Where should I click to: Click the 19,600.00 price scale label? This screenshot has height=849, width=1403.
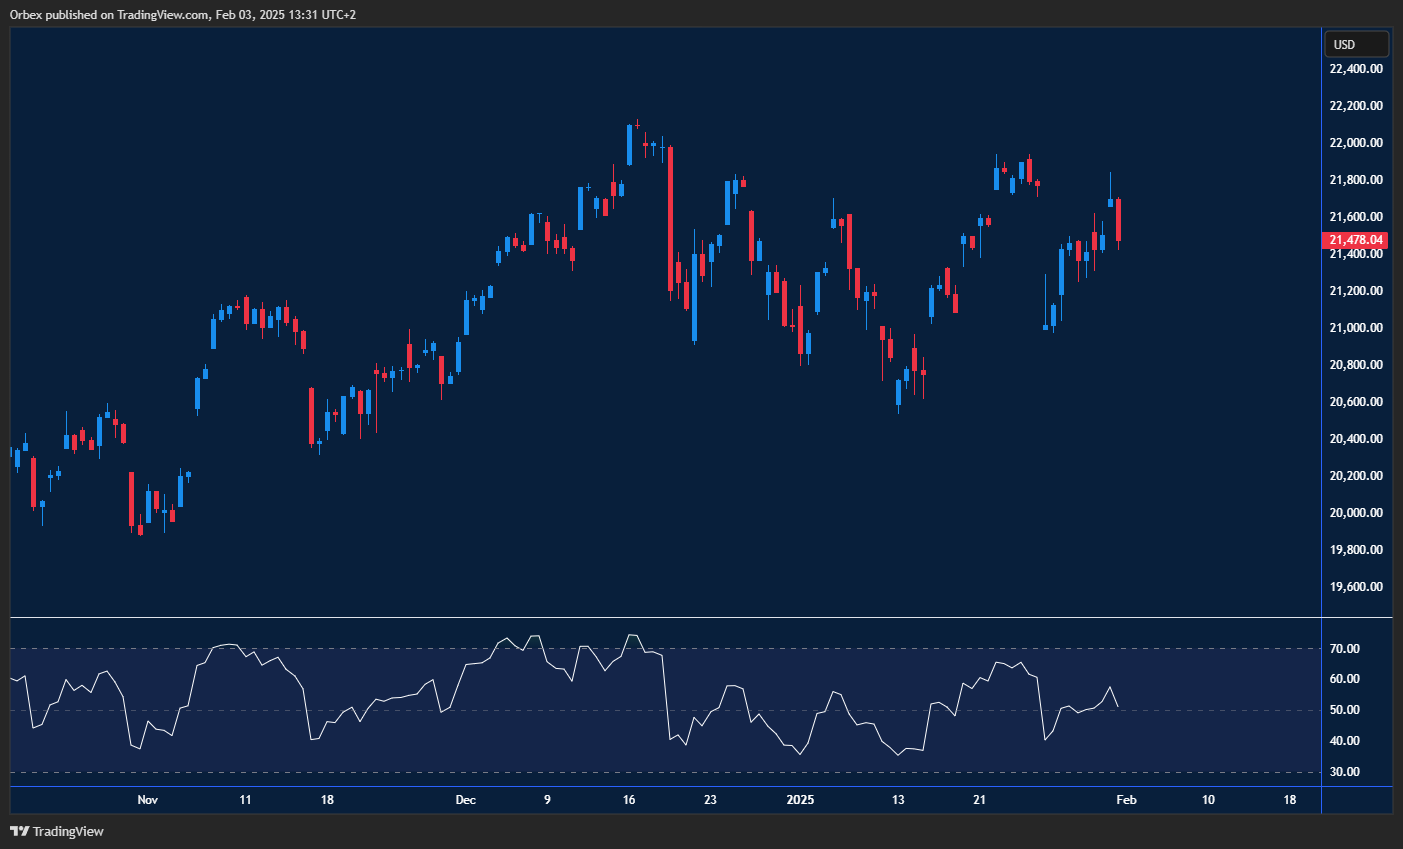1356,587
